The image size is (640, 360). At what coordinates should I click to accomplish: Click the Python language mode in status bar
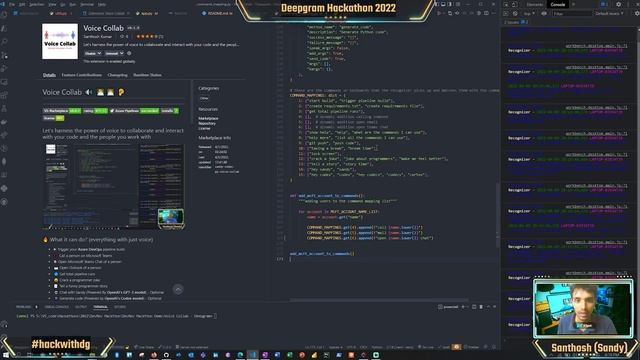tap(376, 347)
